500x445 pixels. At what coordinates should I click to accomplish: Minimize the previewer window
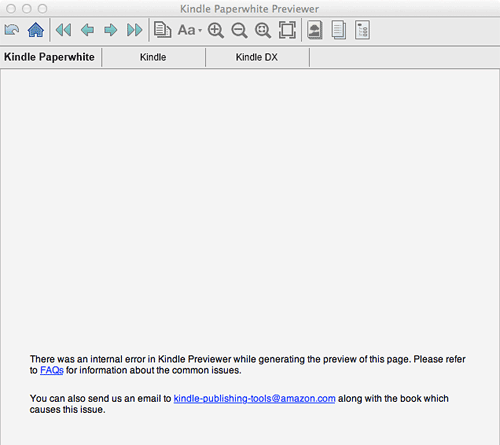27,9
